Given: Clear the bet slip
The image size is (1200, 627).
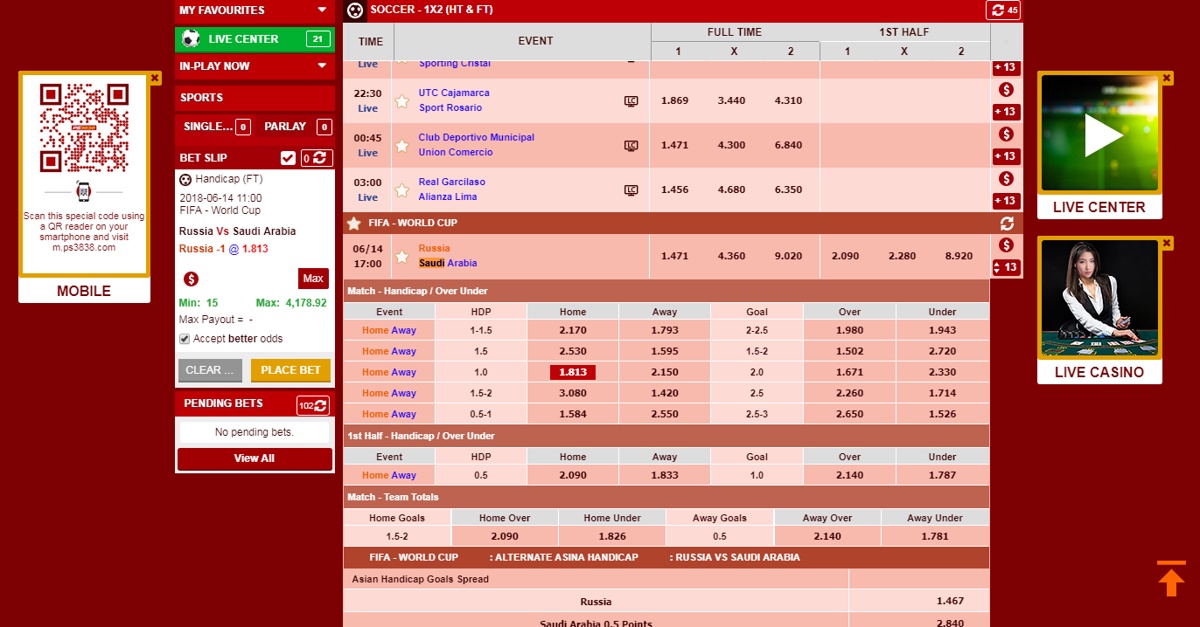Looking at the screenshot, I should 210,370.
